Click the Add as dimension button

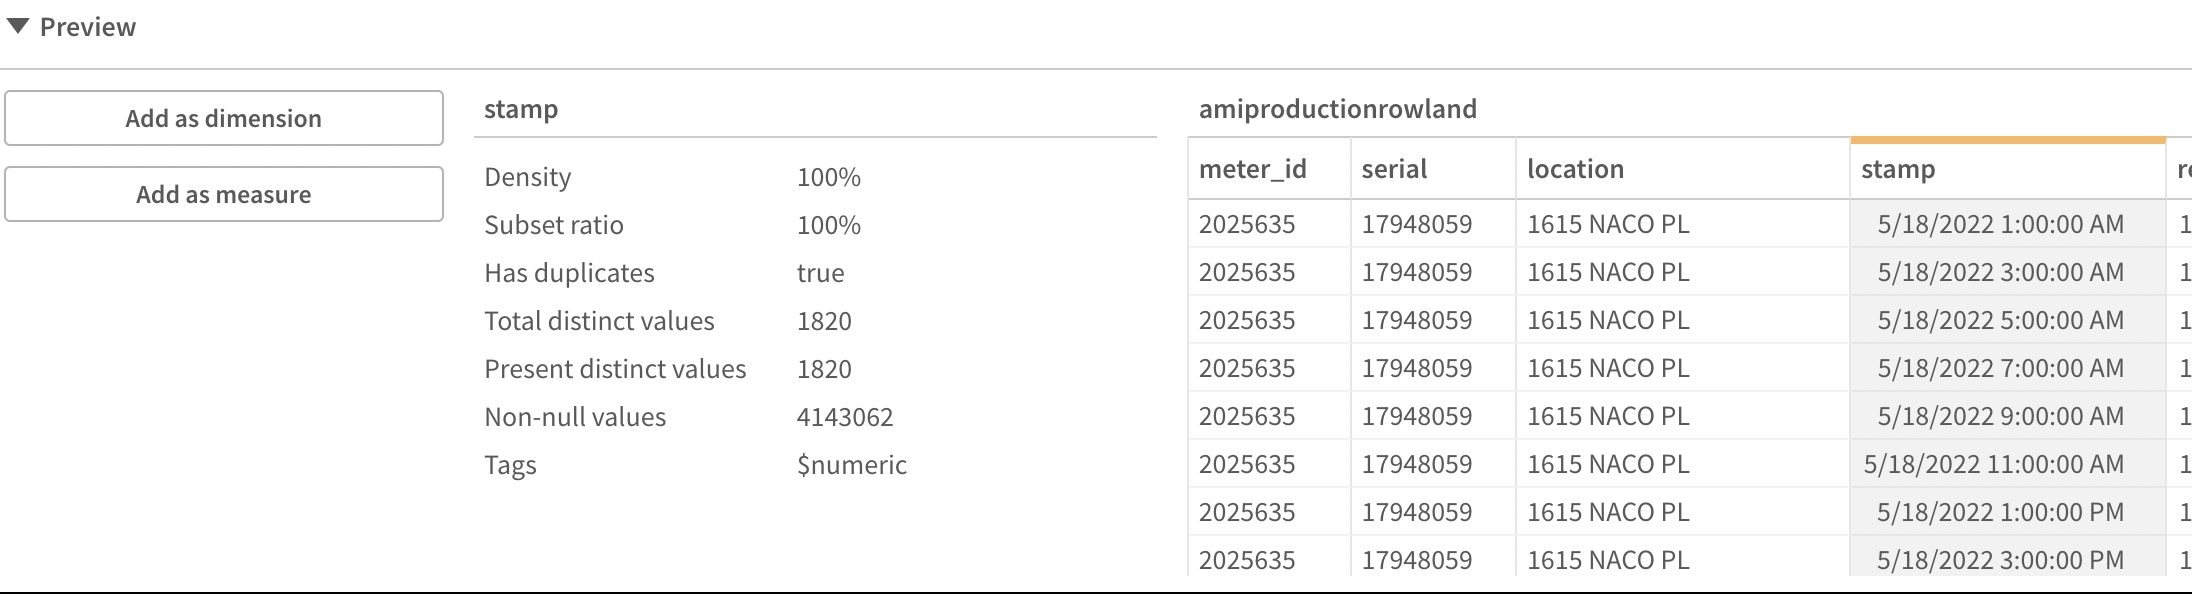pyautogui.click(x=224, y=119)
